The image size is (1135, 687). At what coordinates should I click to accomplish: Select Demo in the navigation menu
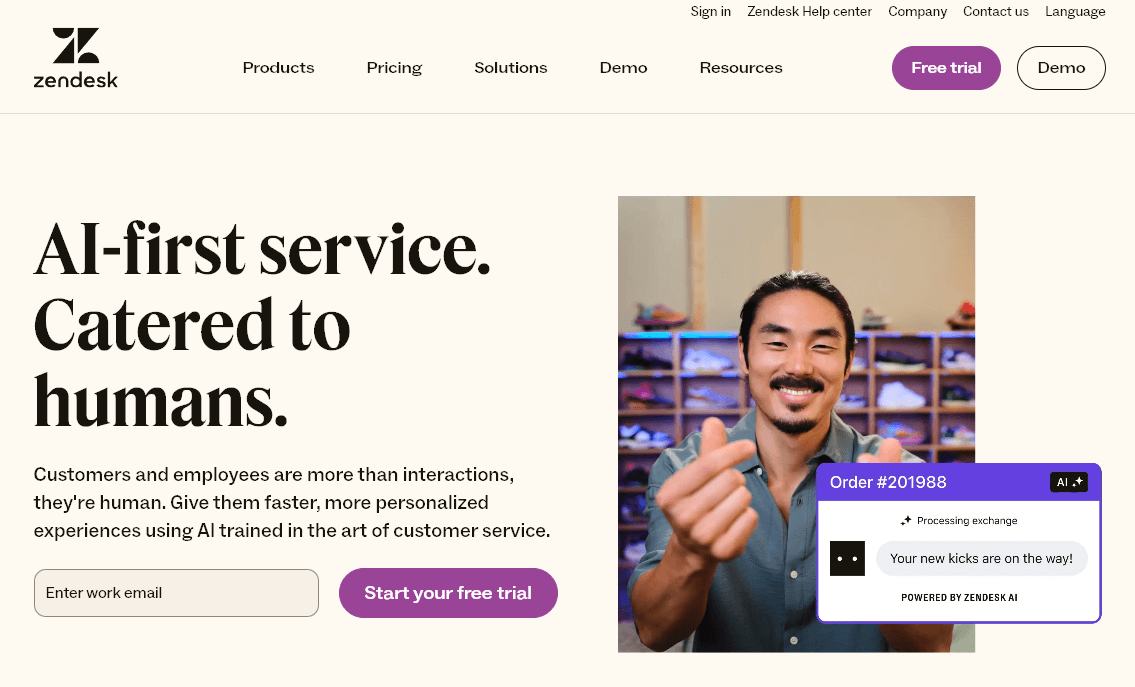point(623,67)
